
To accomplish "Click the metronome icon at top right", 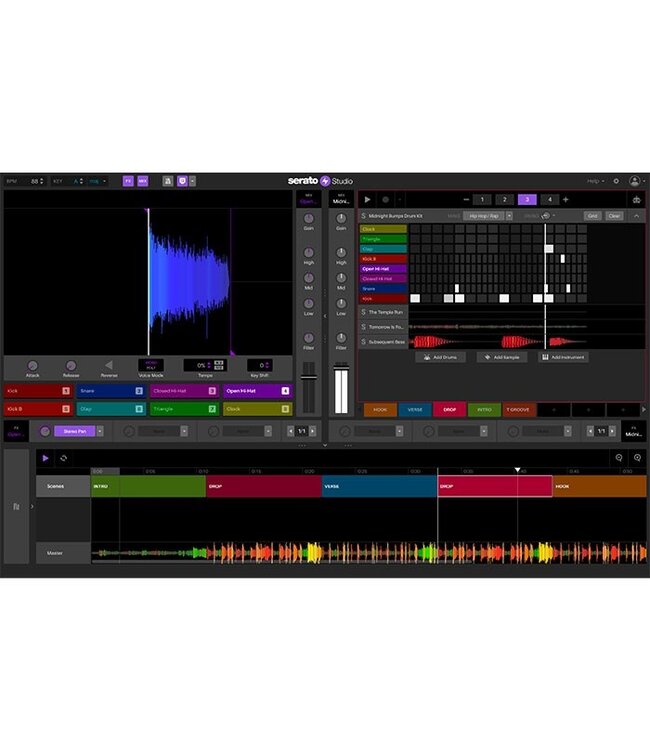I will click(637, 200).
